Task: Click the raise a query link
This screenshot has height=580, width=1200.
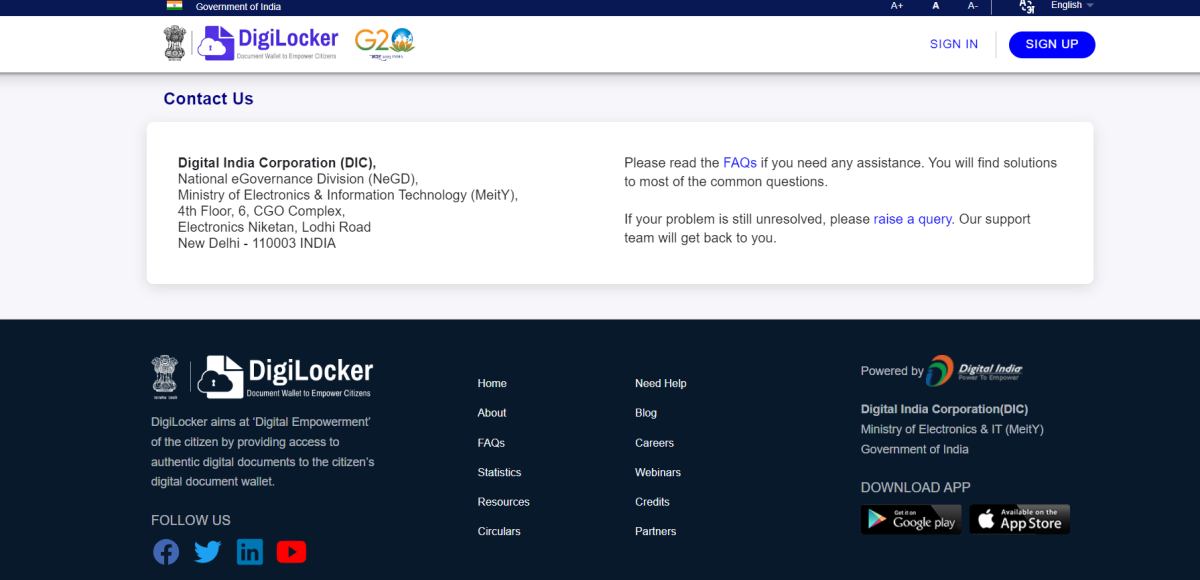Action: (x=912, y=218)
